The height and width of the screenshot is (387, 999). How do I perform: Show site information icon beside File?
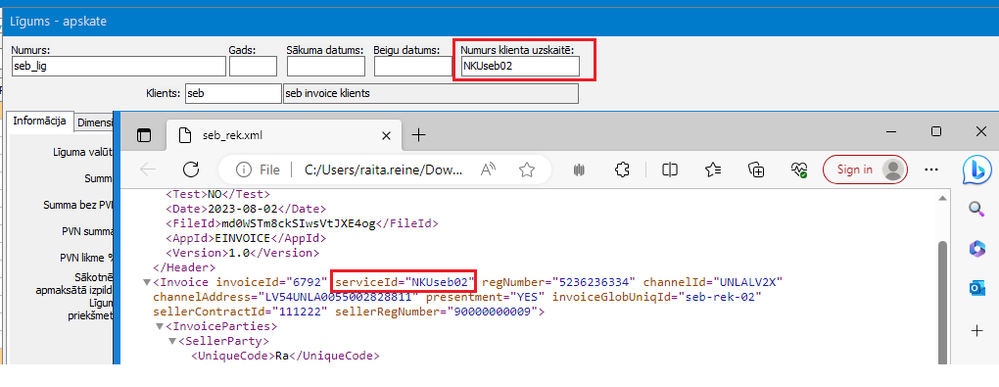coord(243,170)
